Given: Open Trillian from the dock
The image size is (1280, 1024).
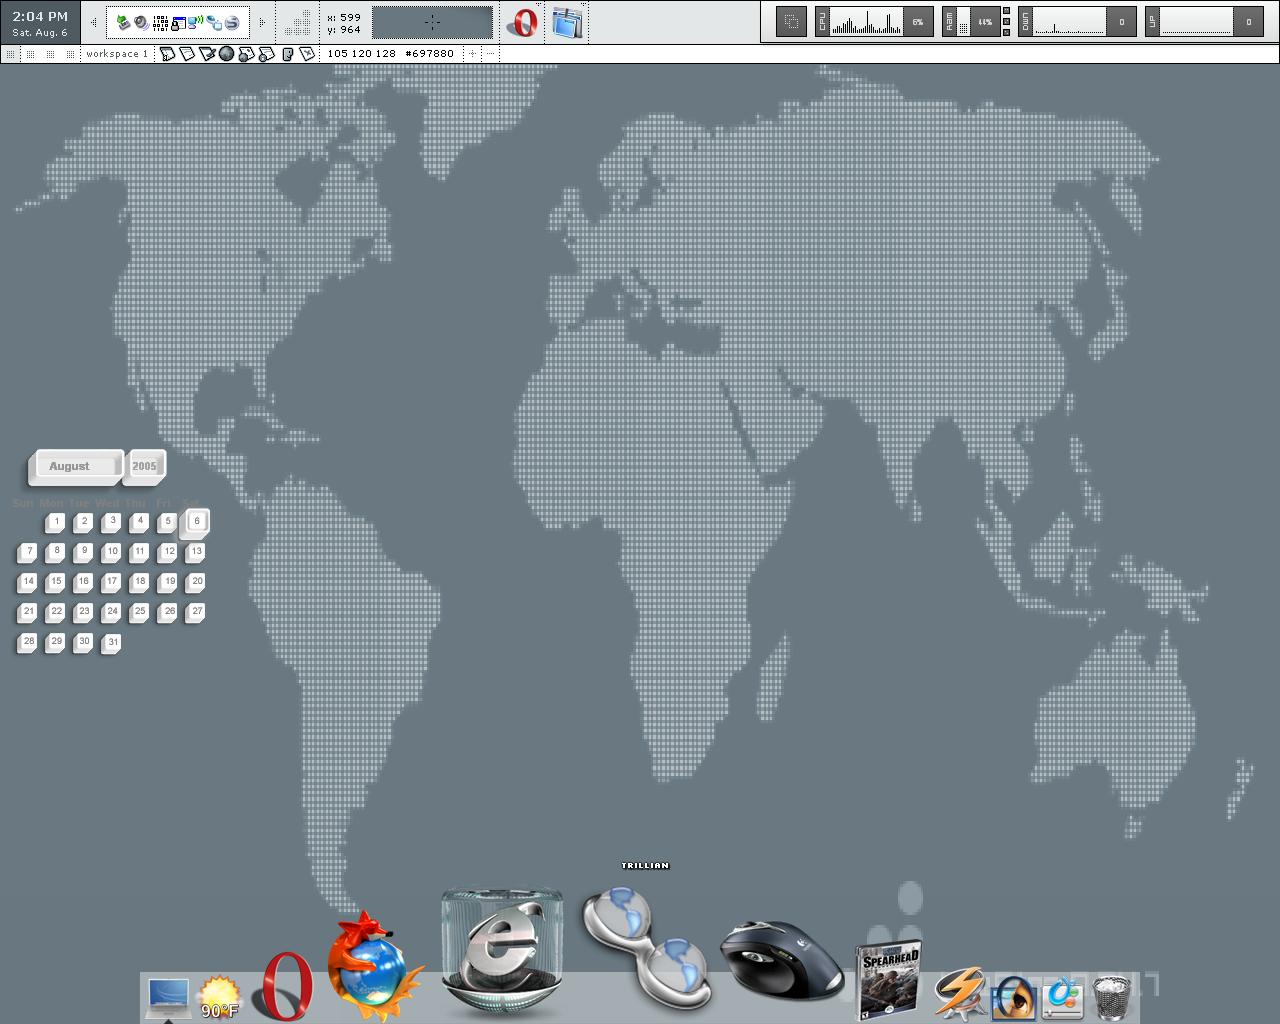Looking at the screenshot, I should click(x=646, y=947).
